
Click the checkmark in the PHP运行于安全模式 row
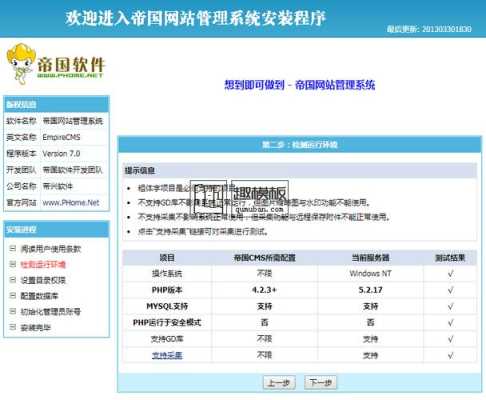(x=450, y=323)
